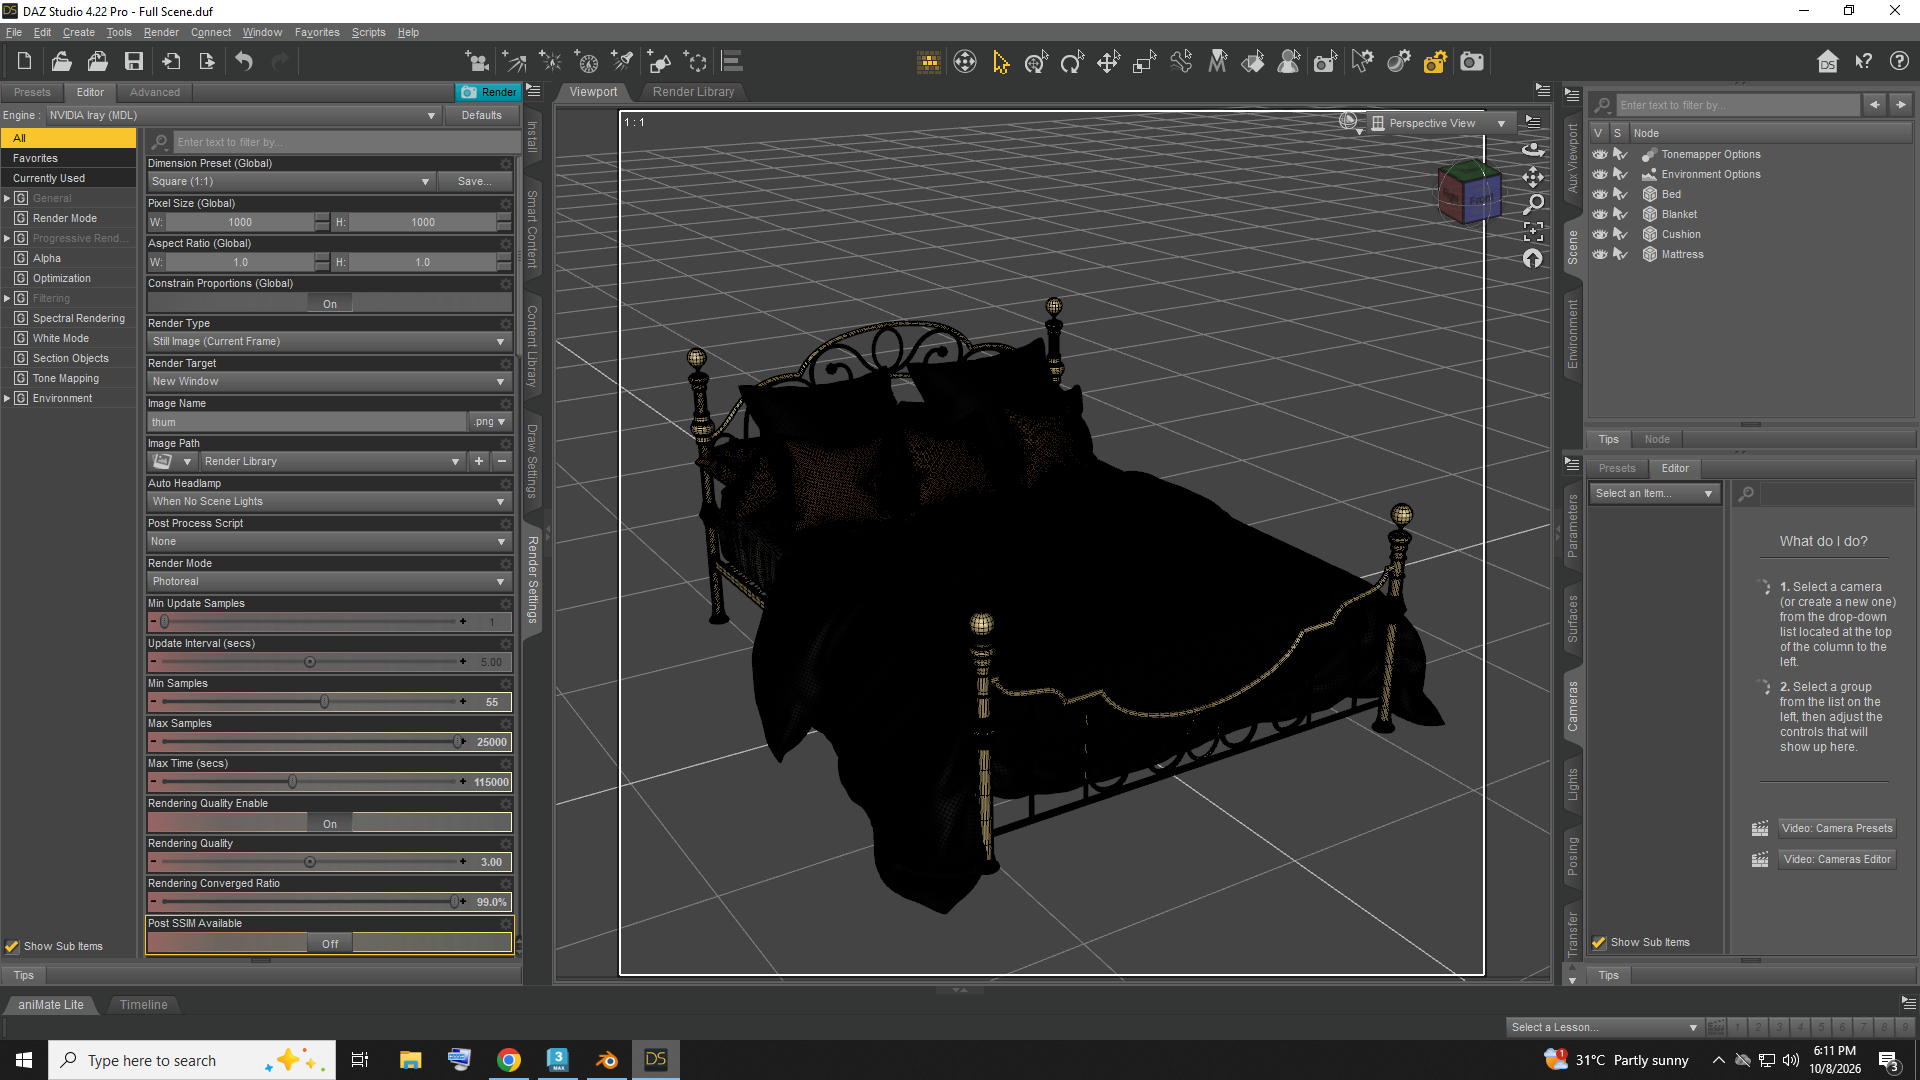Click the New Scene document icon

24,62
